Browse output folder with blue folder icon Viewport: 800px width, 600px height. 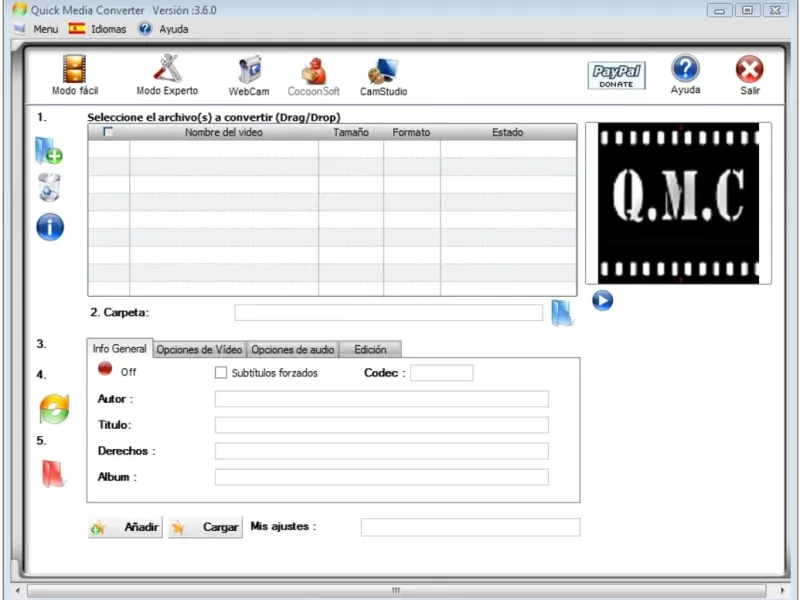point(563,313)
